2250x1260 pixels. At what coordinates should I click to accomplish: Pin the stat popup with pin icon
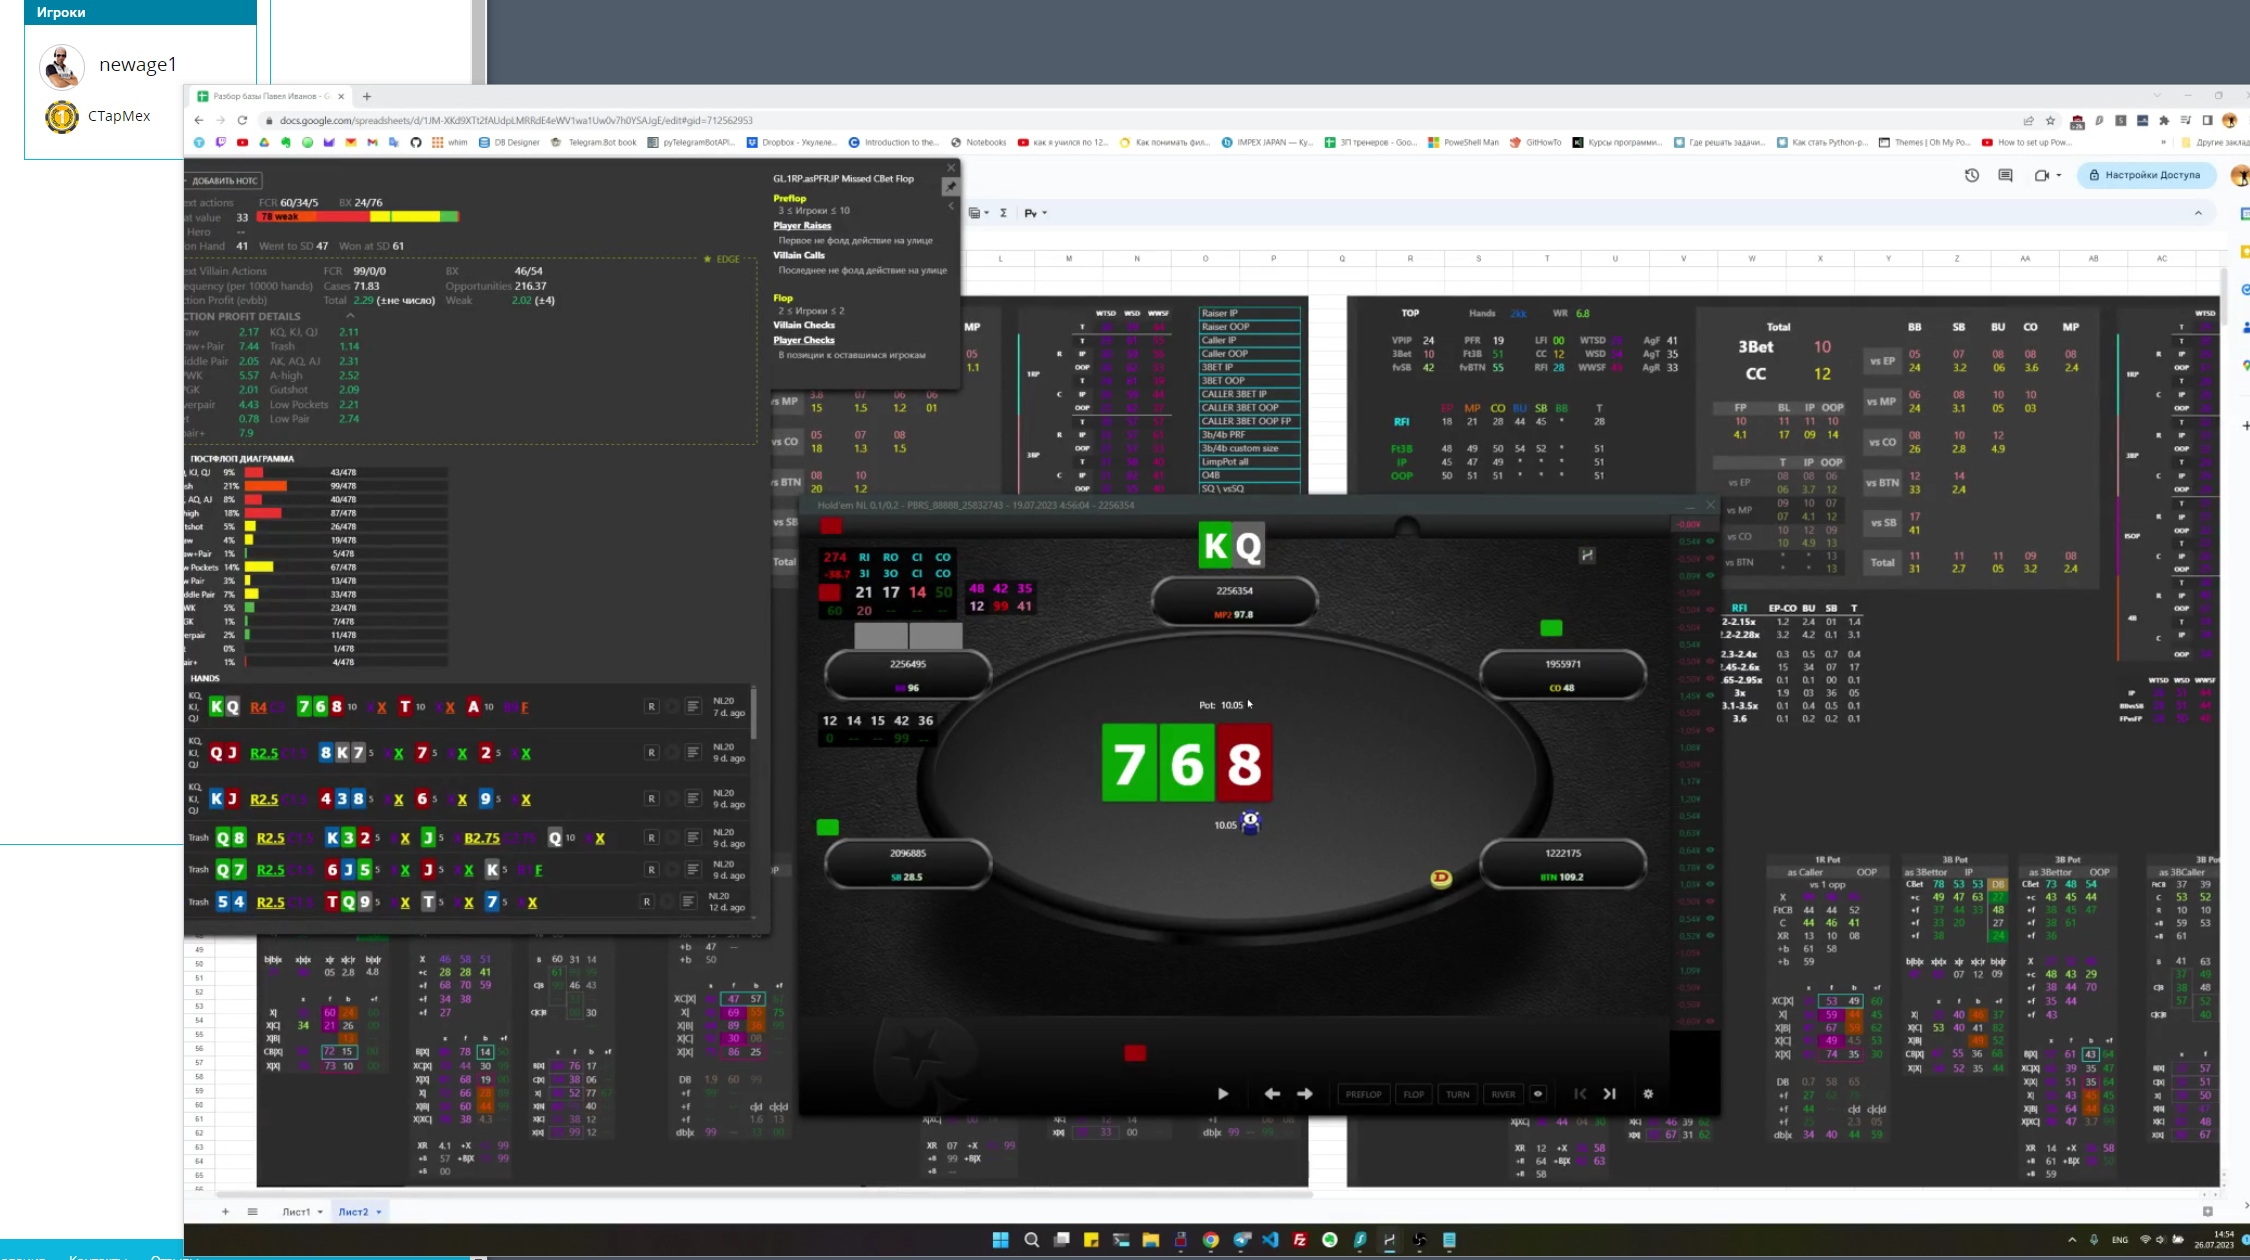point(950,186)
